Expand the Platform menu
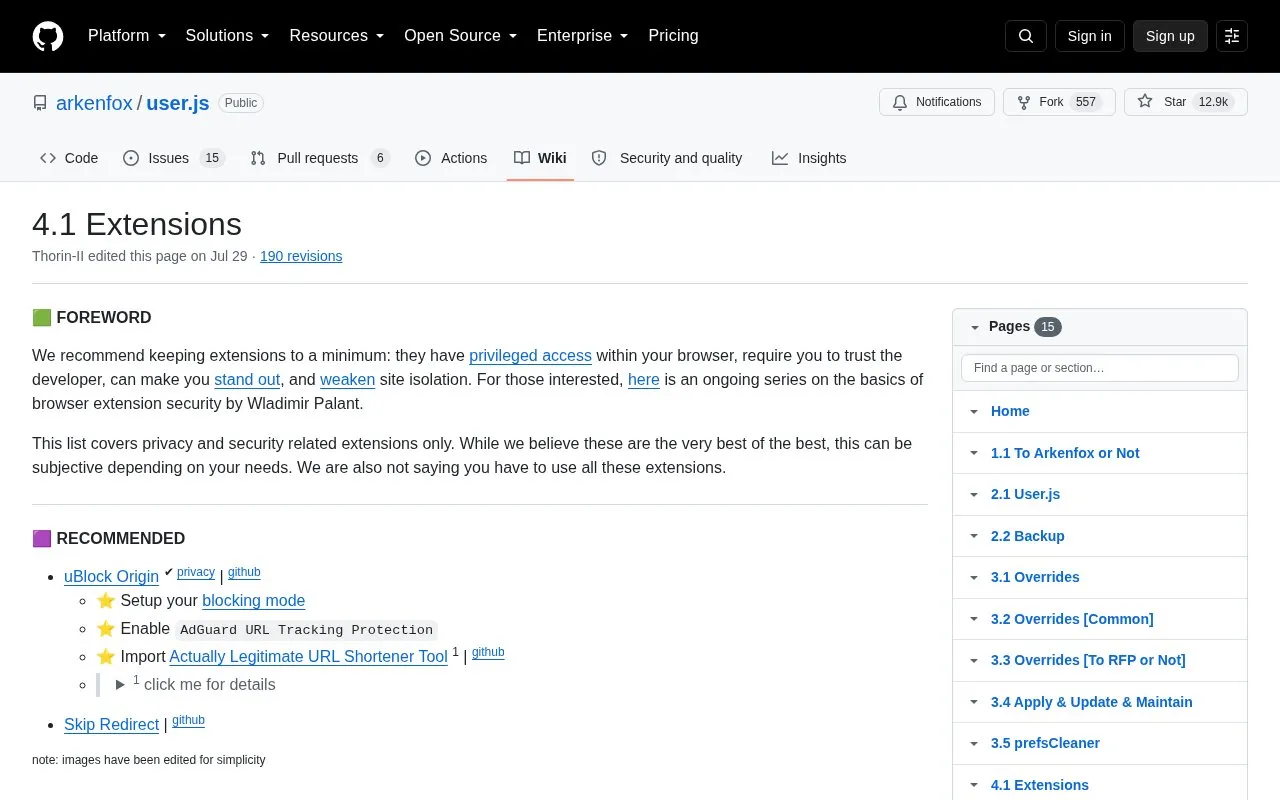 [127, 36]
